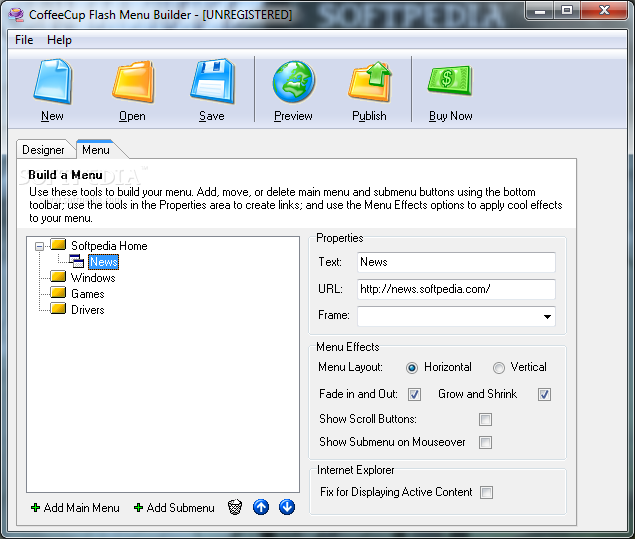This screenshot has width=635, height=539.
Task: Collapse the Softpedia Home tree node
Action: coord(39,246)
